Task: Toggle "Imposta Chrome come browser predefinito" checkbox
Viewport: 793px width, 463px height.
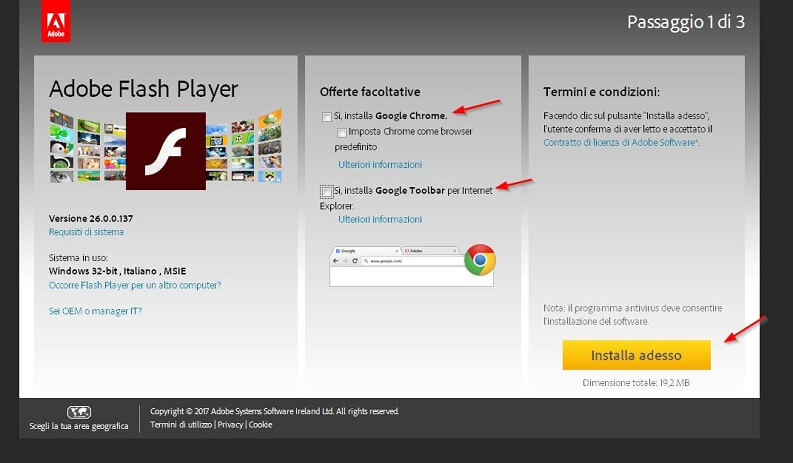Action: pyautogui.click(x=342, y=133)
